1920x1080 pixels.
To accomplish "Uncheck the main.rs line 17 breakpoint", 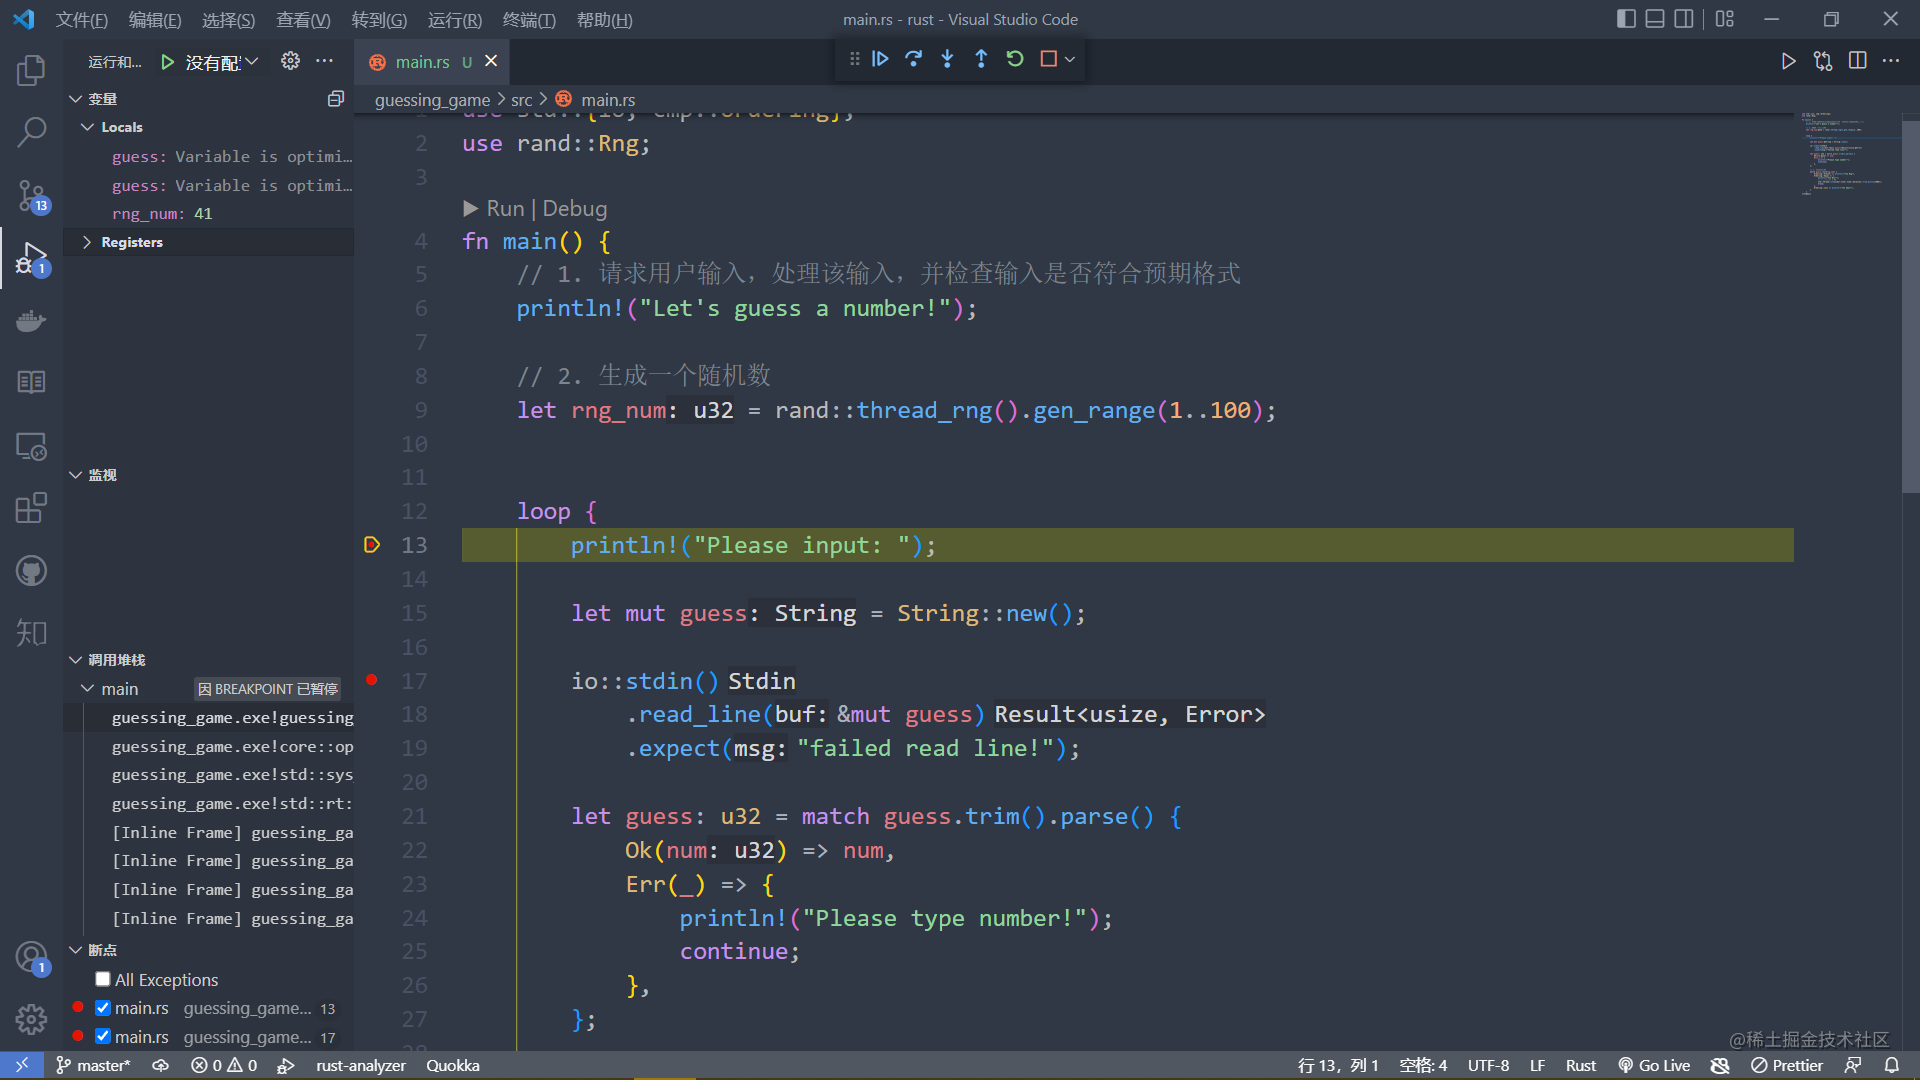I will (102, 1037).
